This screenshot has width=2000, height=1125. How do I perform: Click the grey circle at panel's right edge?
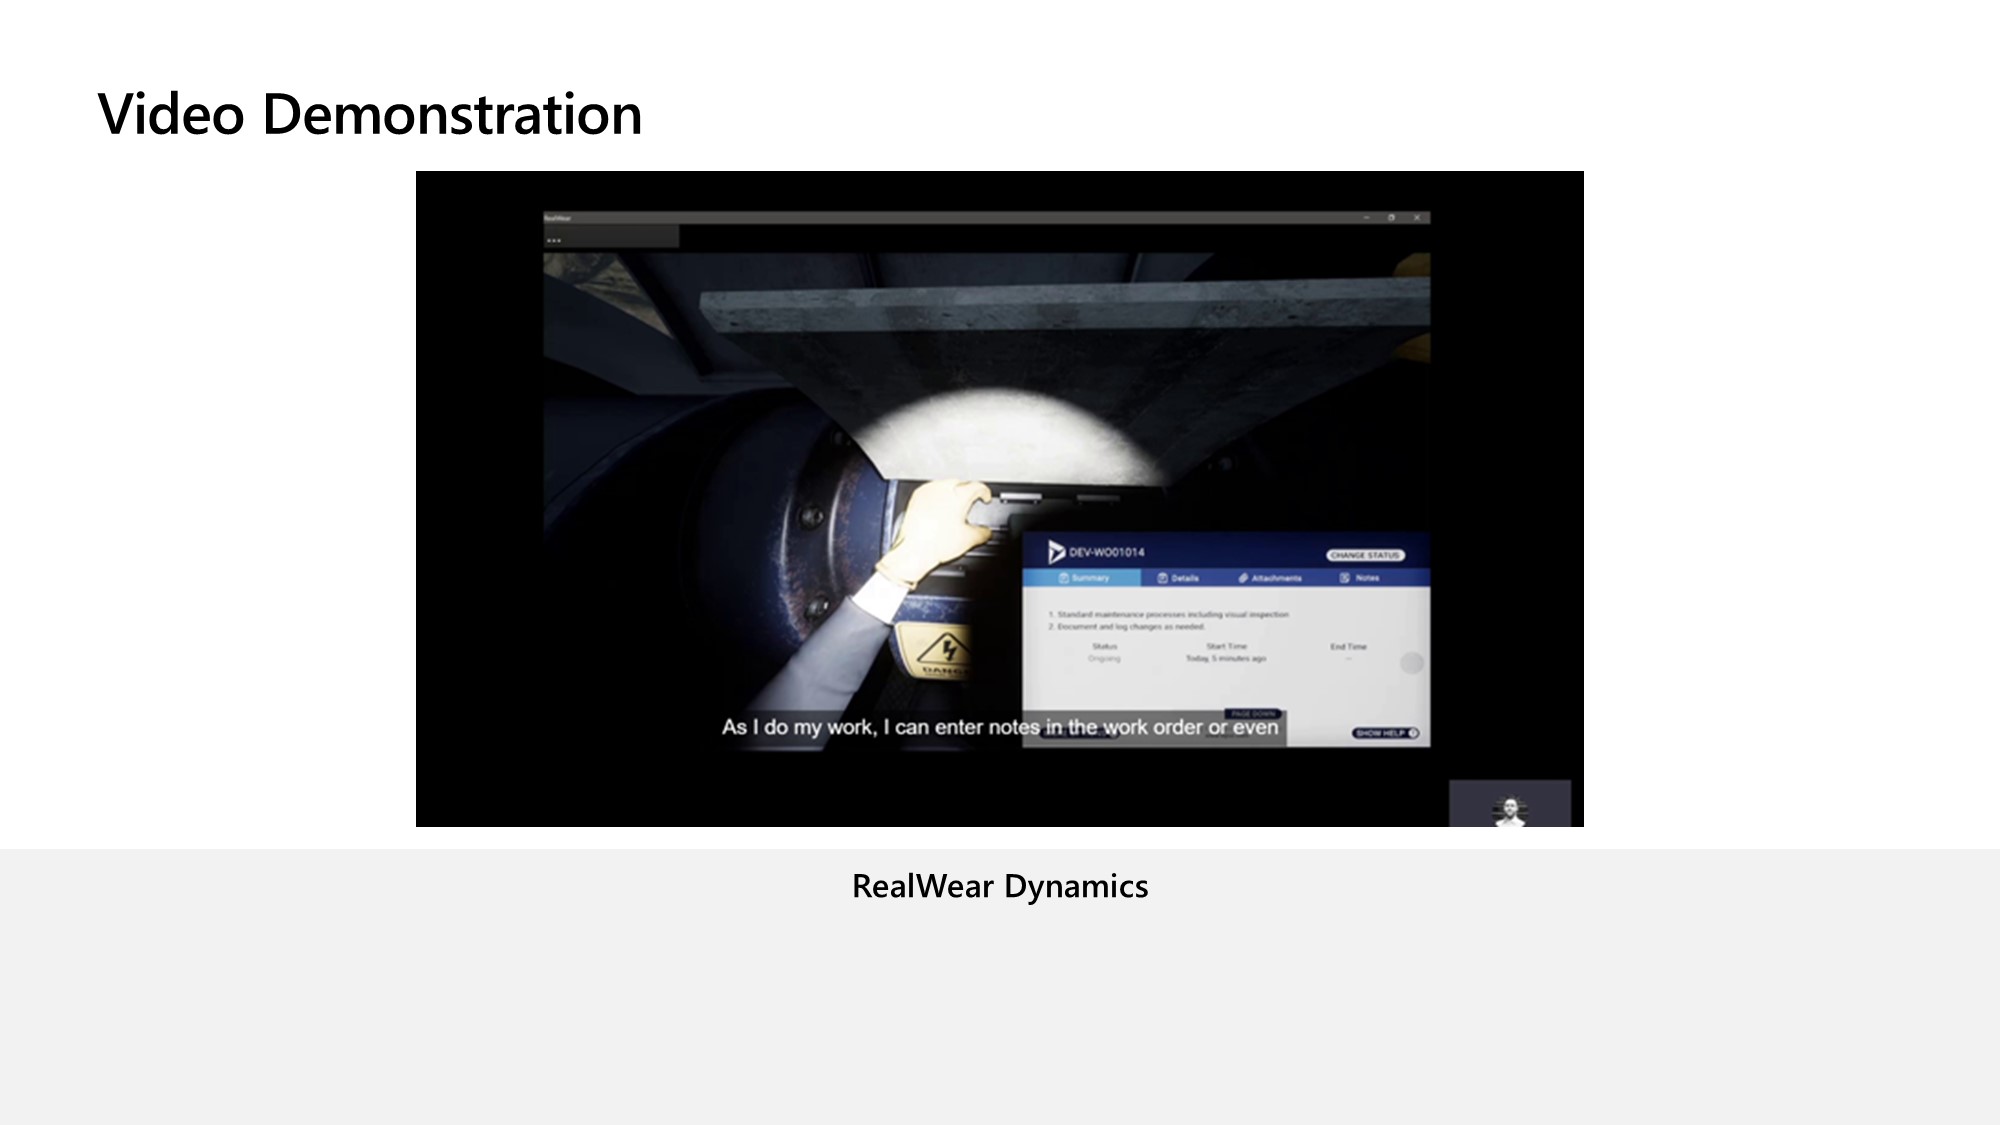[x=1411, y=663]
